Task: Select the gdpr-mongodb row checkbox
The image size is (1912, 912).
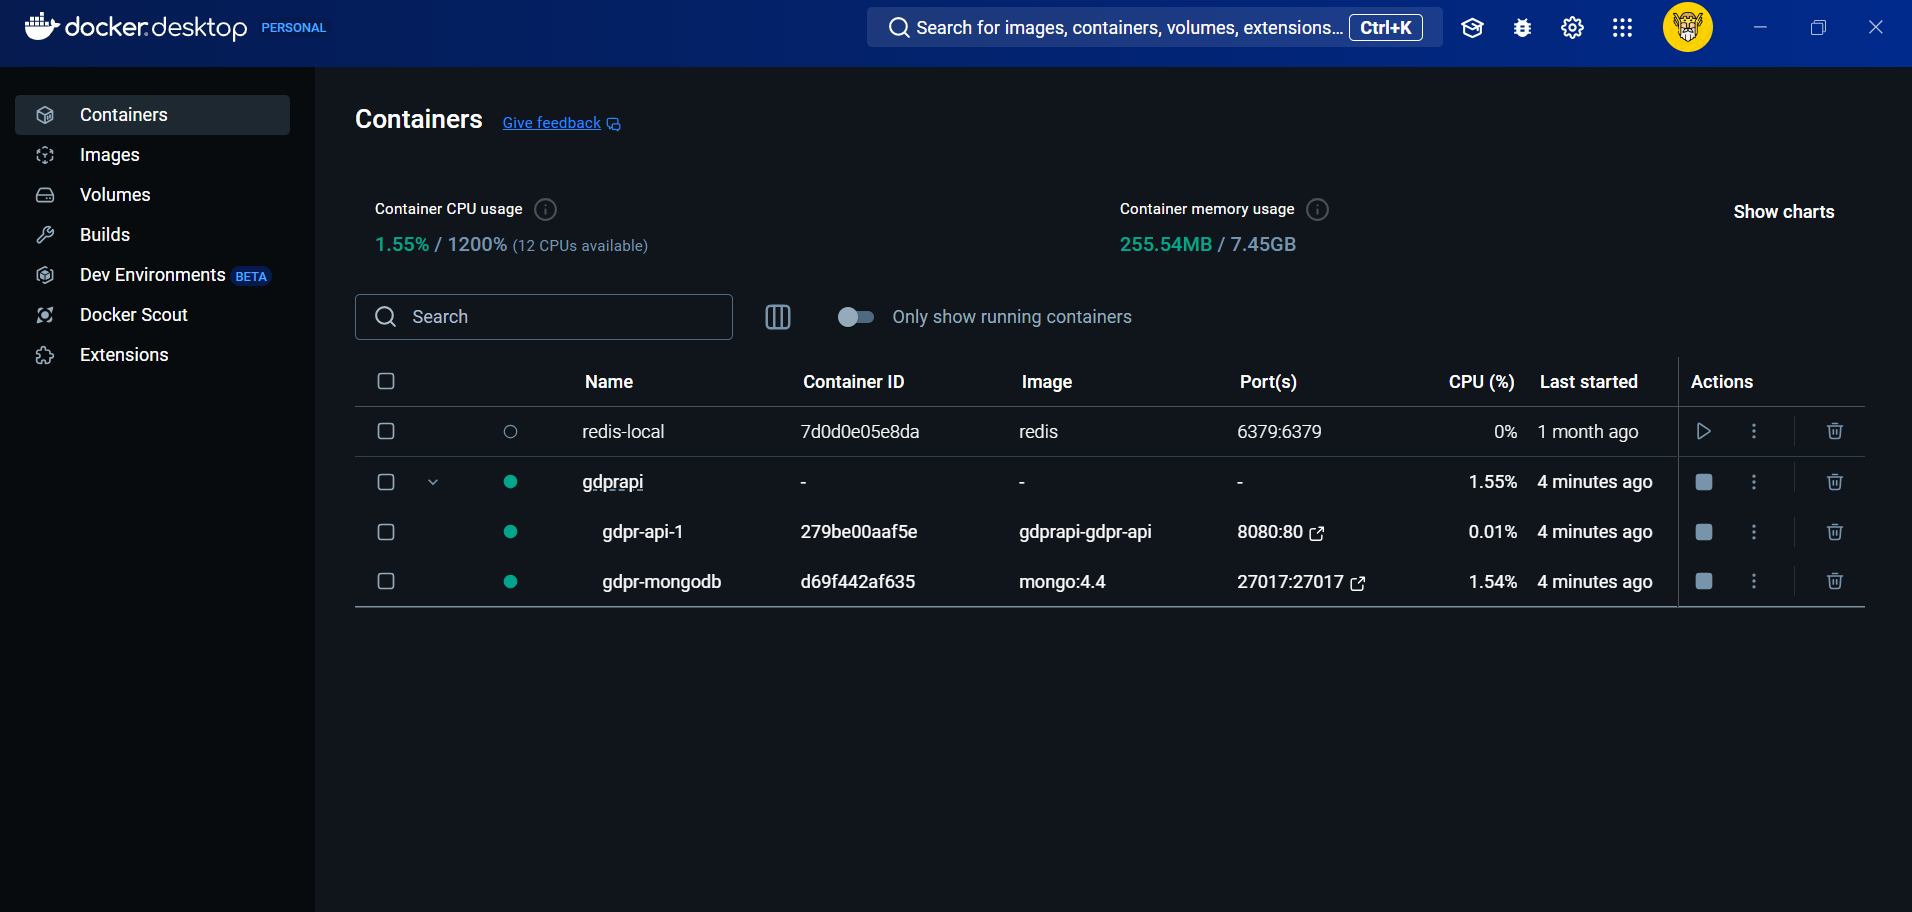Action: [x=386, y=581]
